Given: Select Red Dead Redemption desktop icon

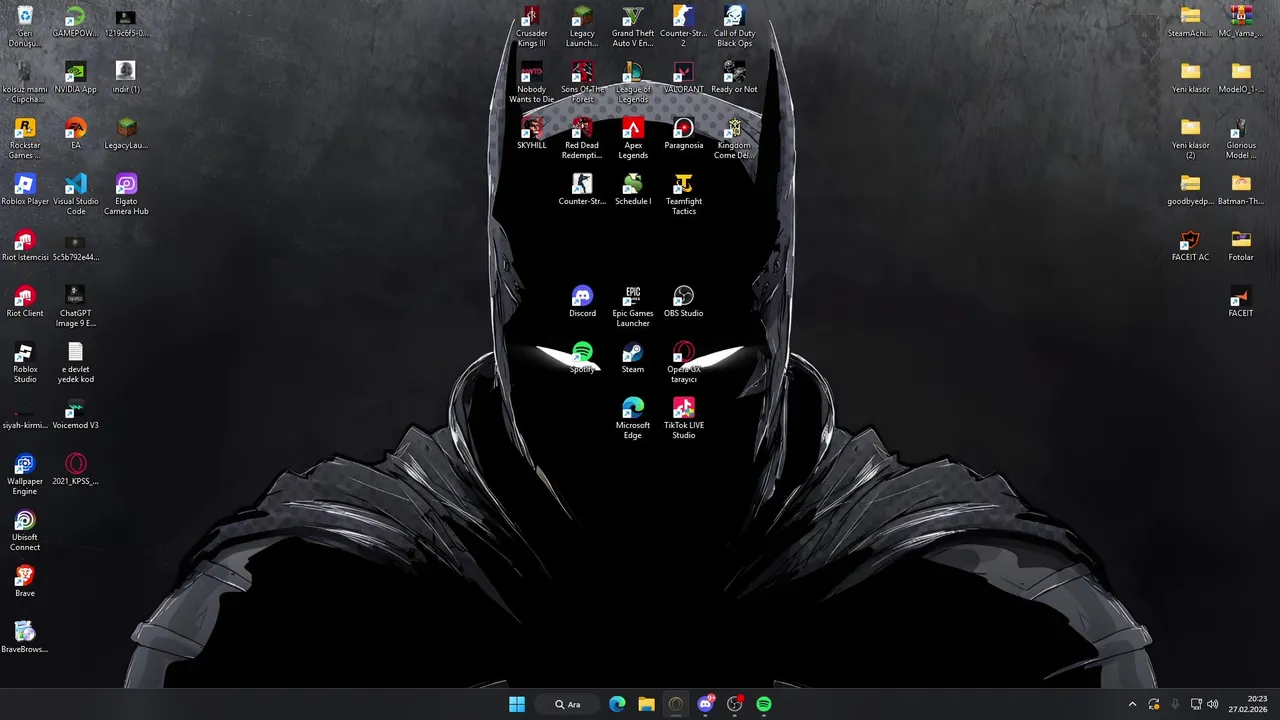Looking at the screenshot, I should tap(582, 139).
